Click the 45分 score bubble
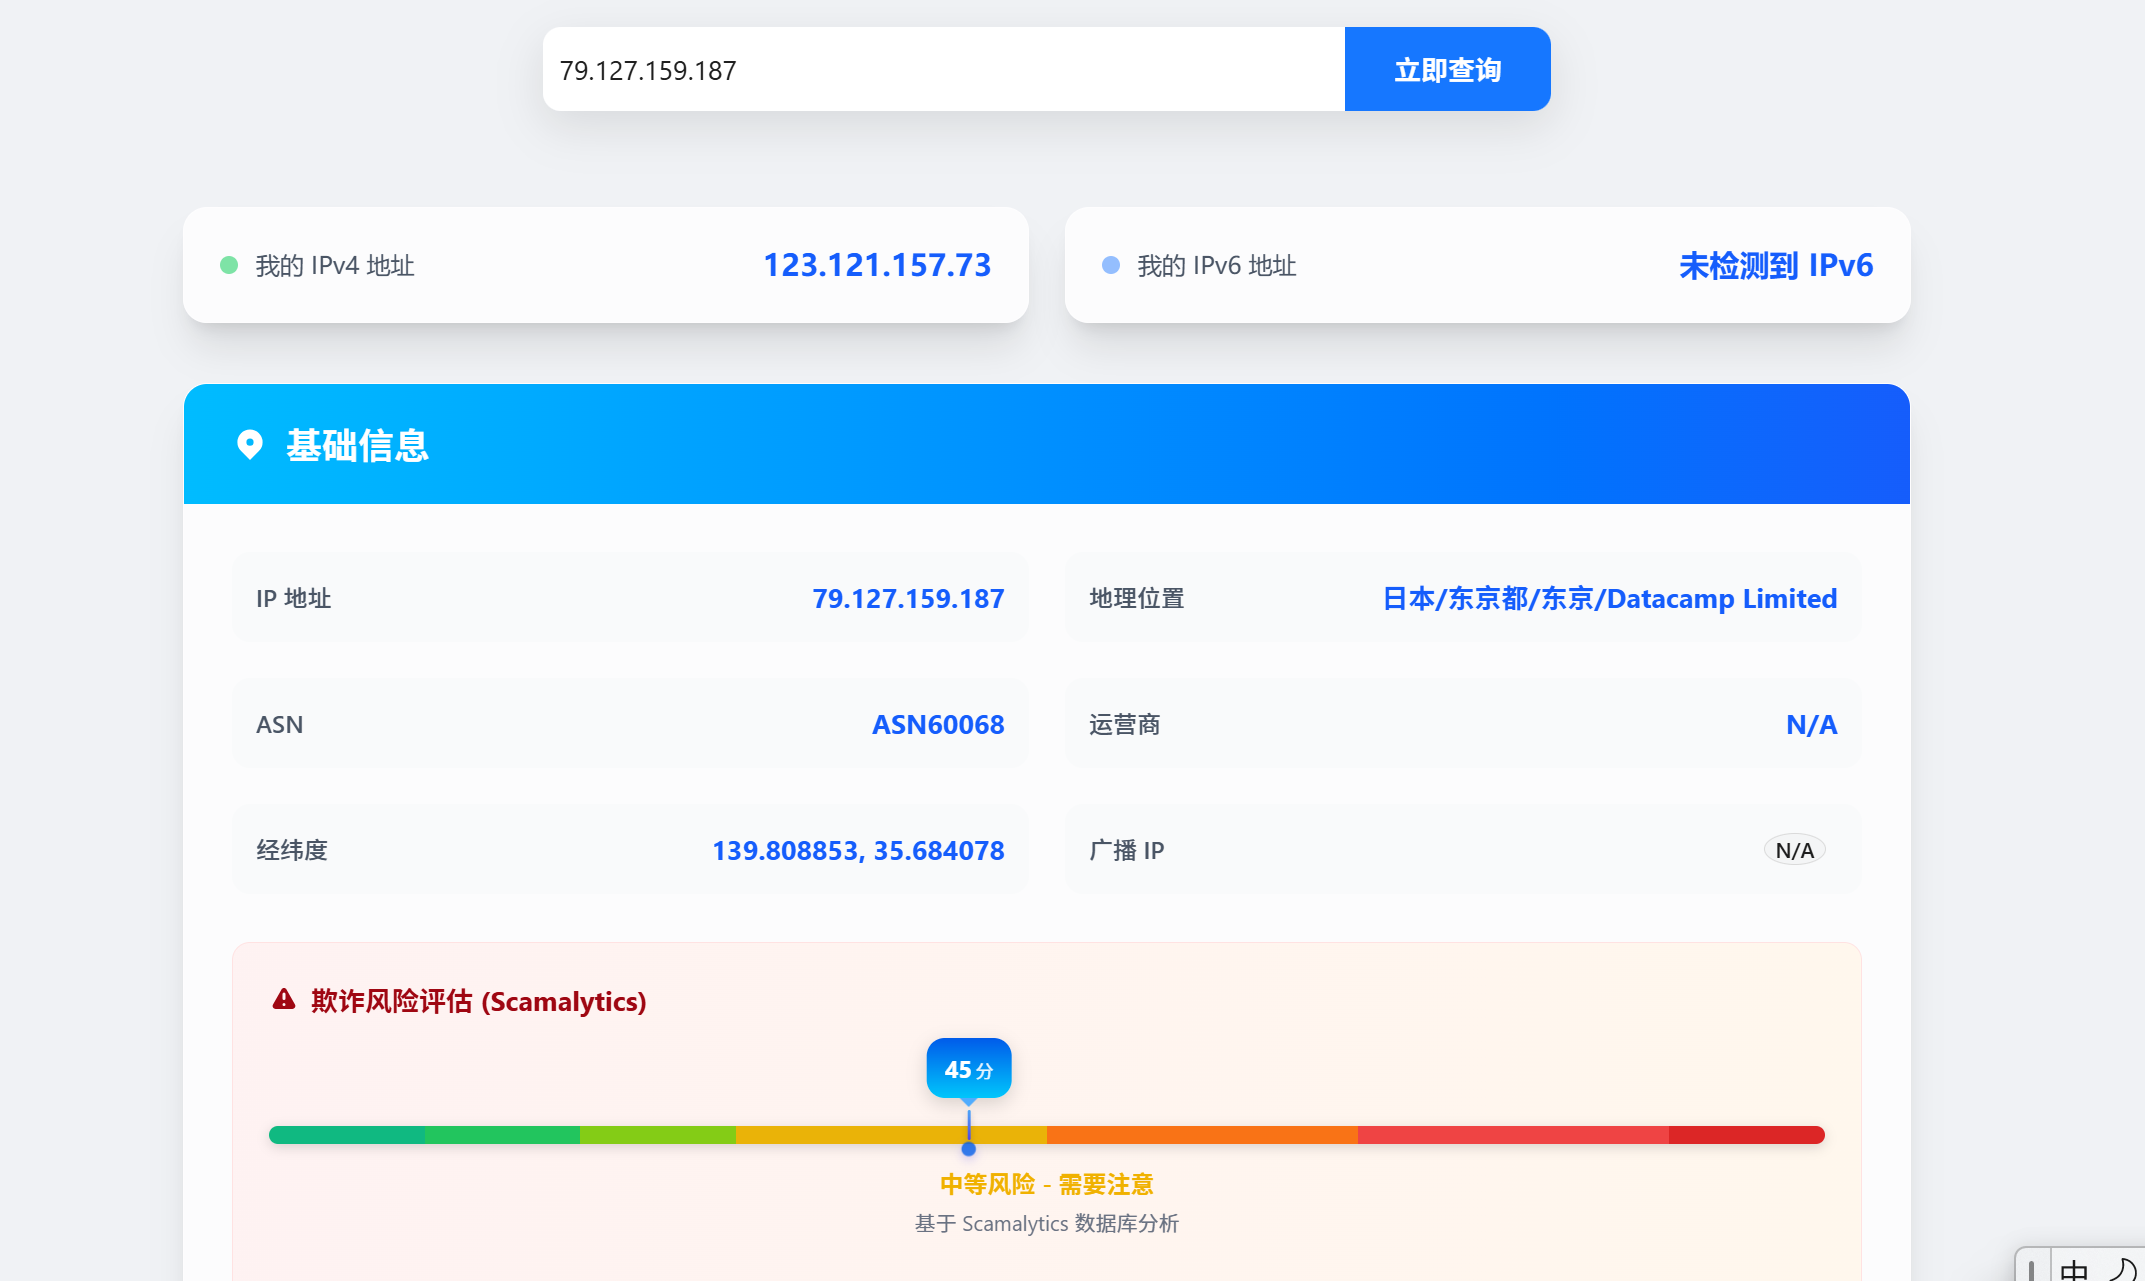Viewport: 2145px width, 1281px height. 968,1069
